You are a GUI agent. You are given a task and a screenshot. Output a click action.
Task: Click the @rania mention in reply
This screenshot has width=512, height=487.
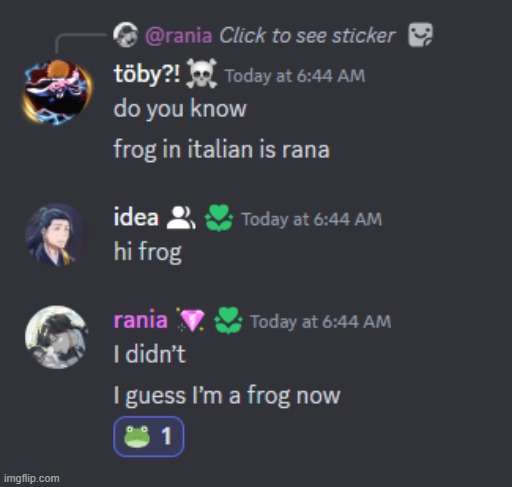point(178,36)
